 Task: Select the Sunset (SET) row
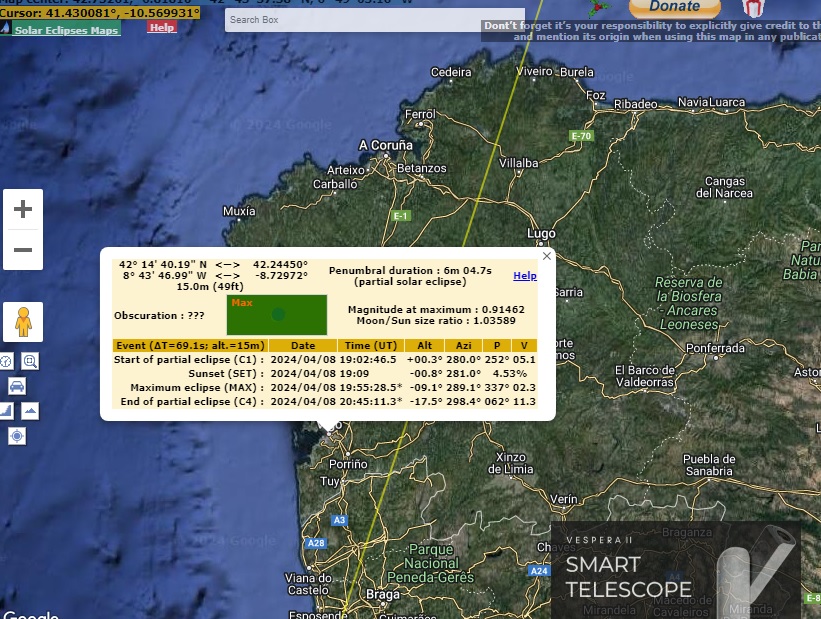(x=325, y=373)
